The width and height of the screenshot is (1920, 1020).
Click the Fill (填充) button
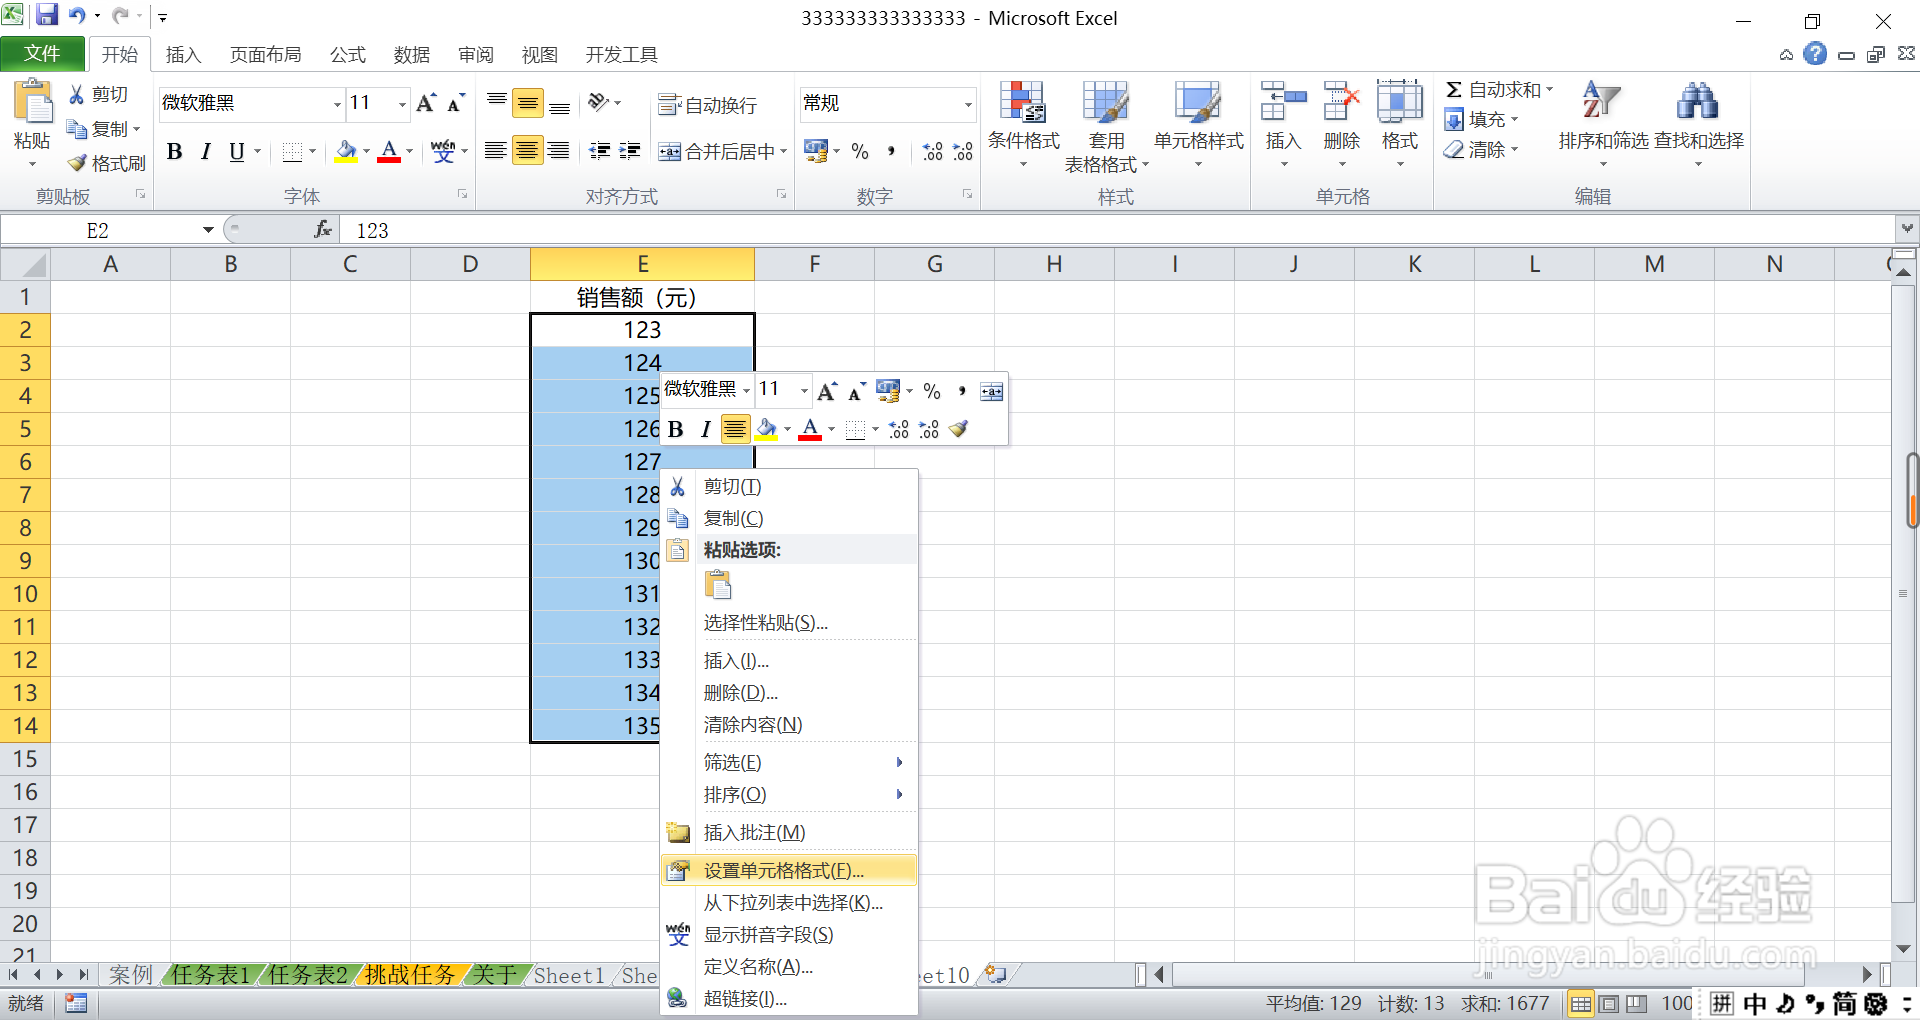[1481, 120]
